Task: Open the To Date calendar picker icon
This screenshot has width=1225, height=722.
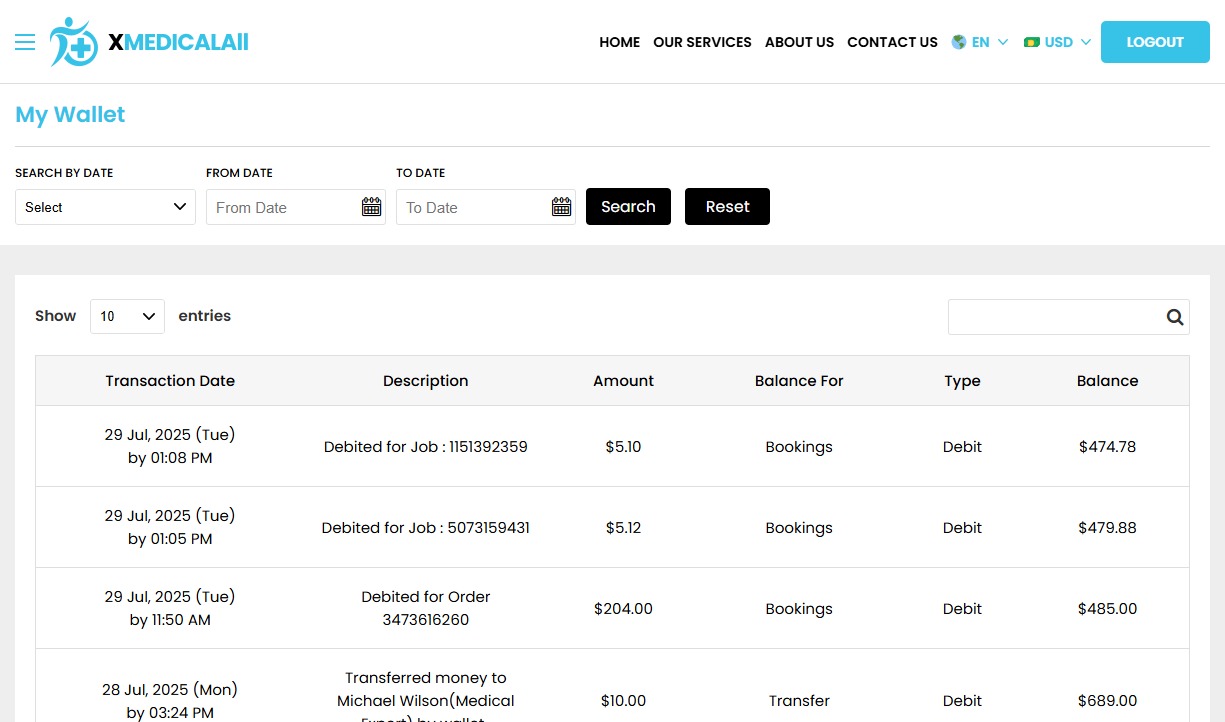Action: click(561, 207)
